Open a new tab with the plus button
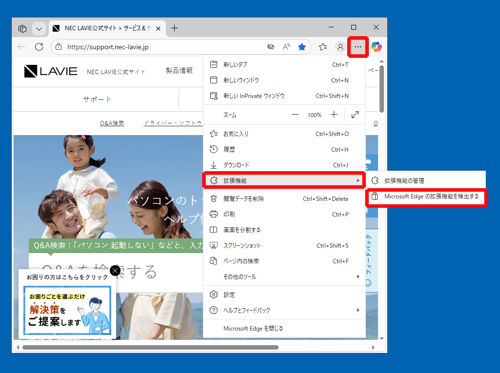The width and height of the screenshot is (500, 373). click(174, 28)
